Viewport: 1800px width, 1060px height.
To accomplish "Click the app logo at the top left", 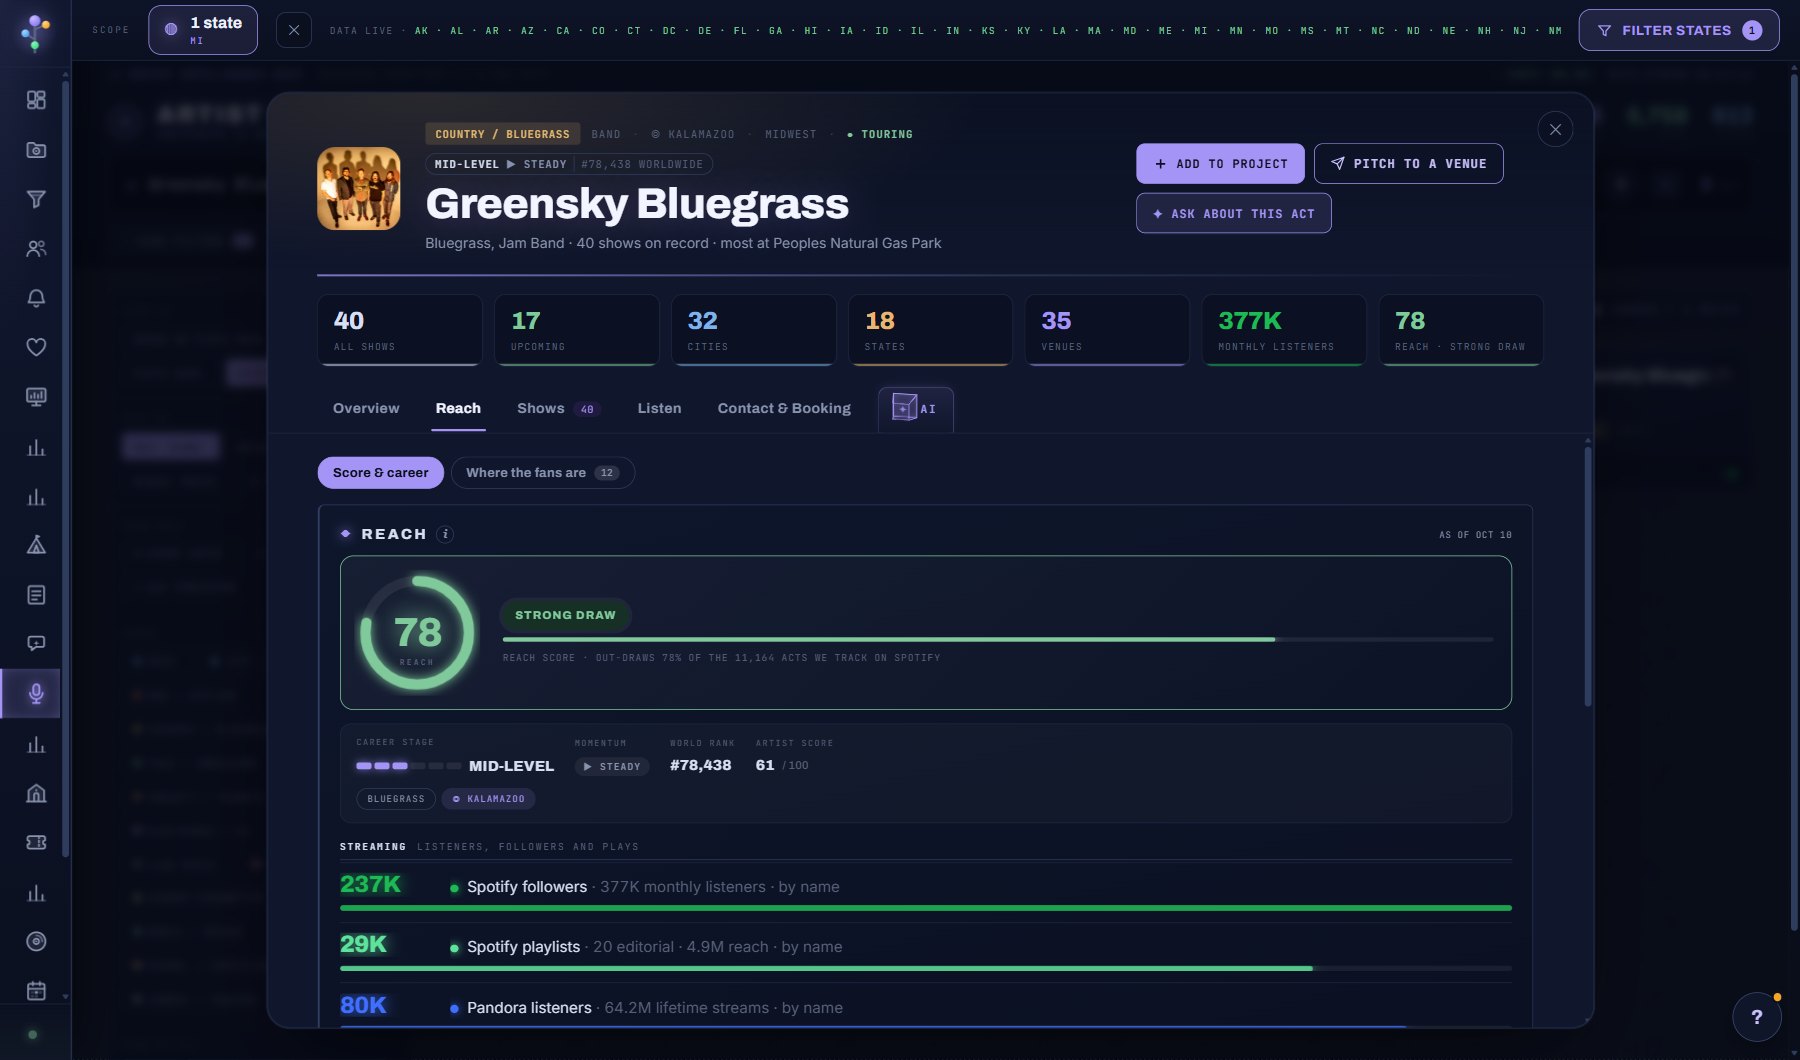I will click(35, 32).
